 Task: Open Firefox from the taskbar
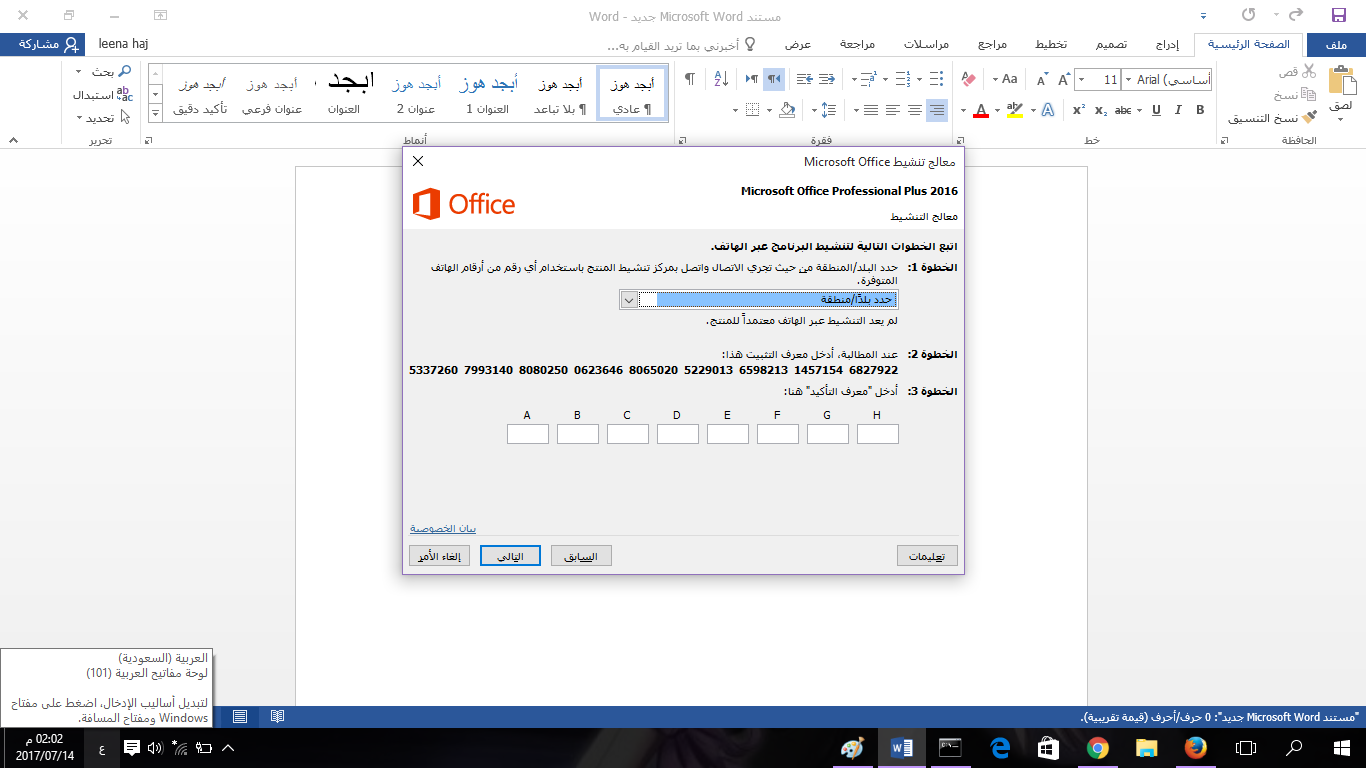(1195, 748)
